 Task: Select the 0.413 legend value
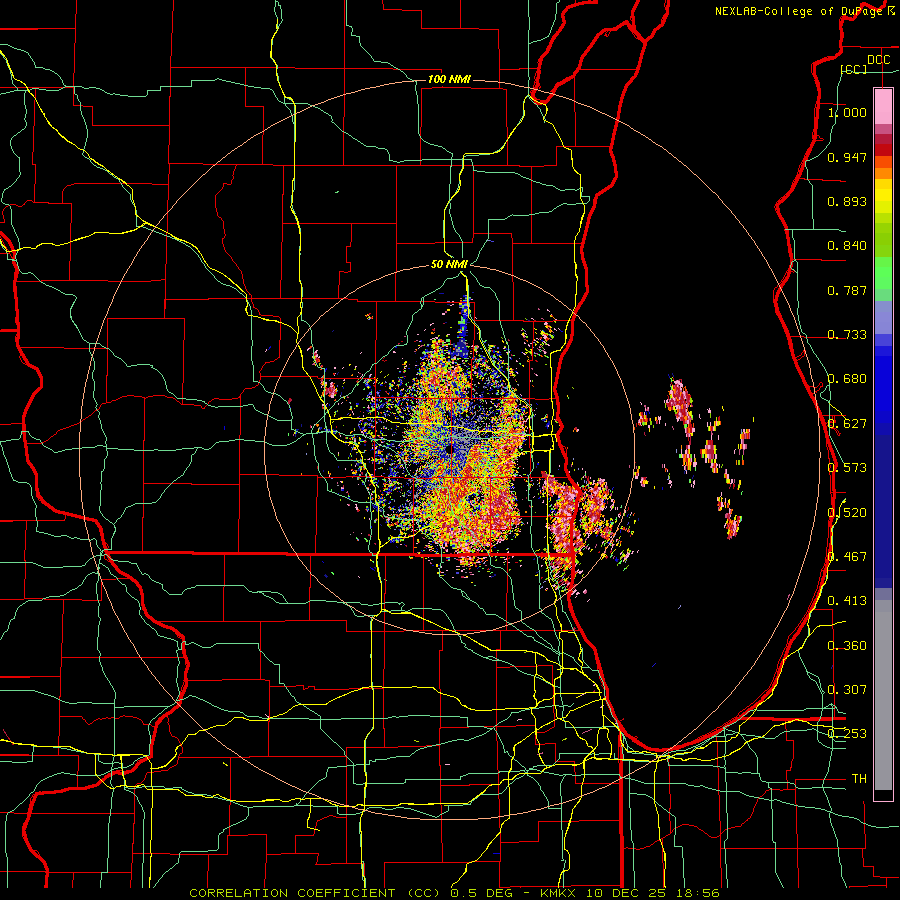847,601
